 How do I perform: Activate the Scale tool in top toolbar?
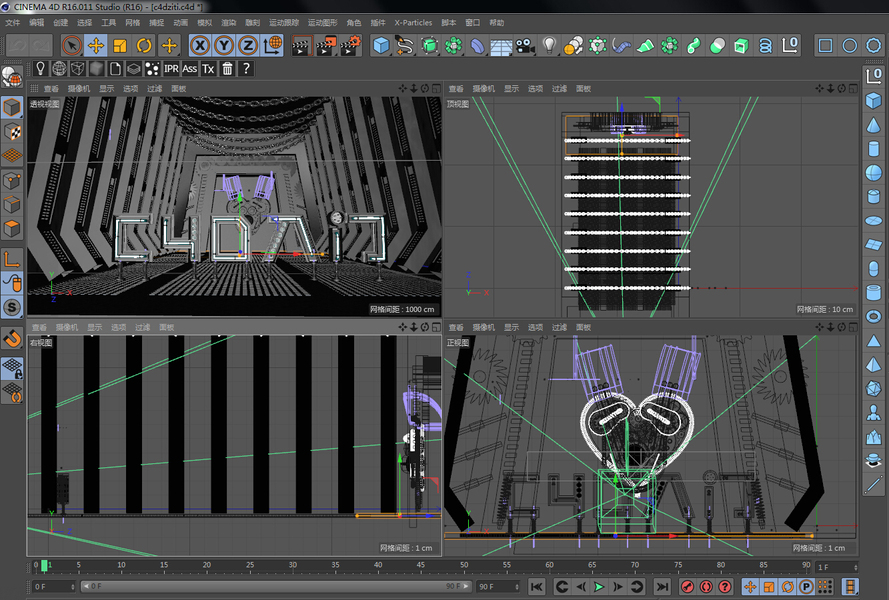[120, 45]
